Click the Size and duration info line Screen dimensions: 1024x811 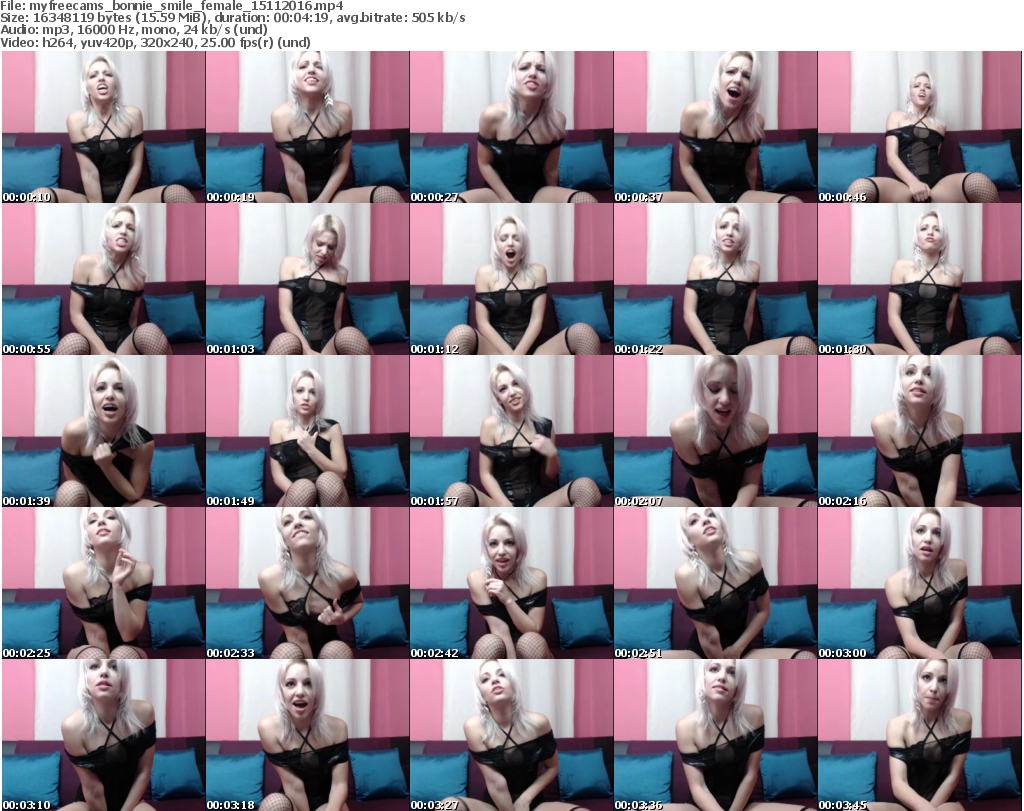coord(233,18)
